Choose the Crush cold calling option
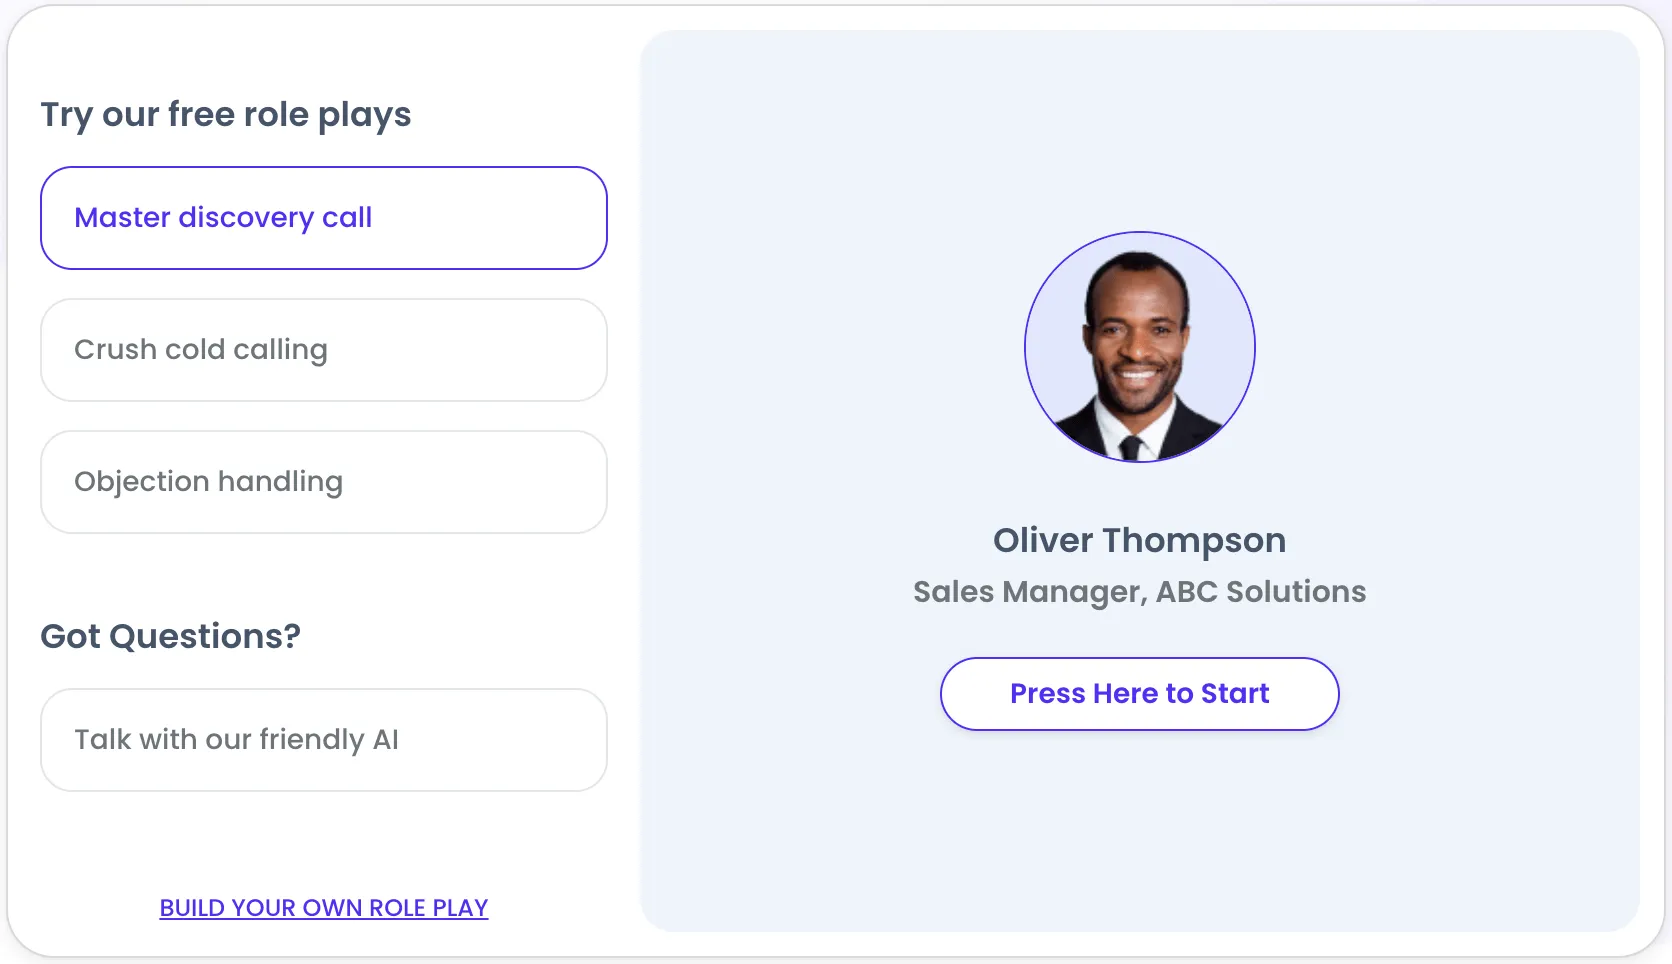 pyautogui.click(x=324, y=350)
